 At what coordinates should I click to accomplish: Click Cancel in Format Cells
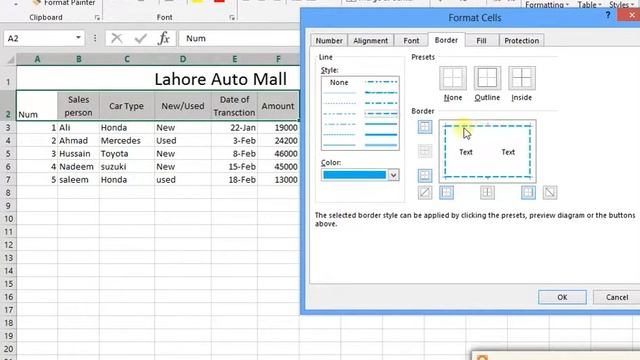tap(617, 297)
